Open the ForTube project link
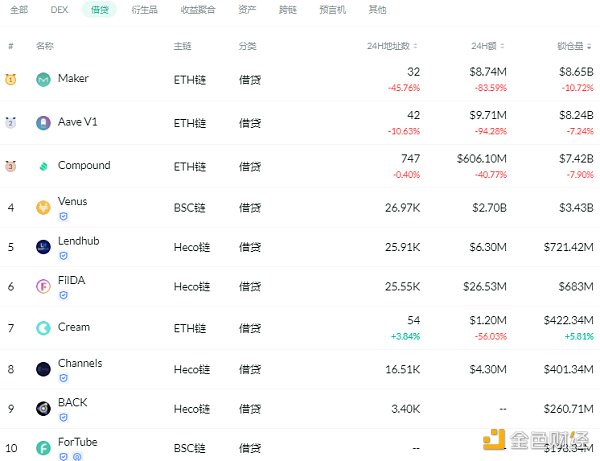This screenshot has height=461, width=600. point(78,441)
